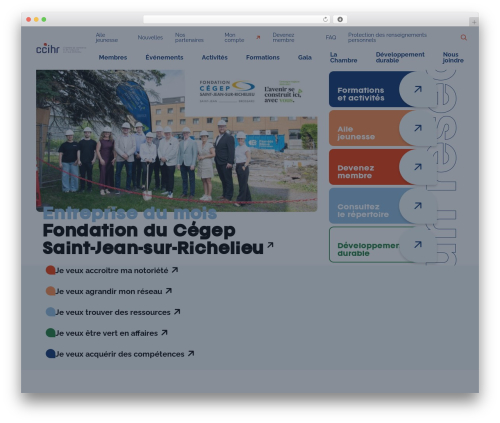Click the arrow circle on Aile jeunesse card
This screenshot has height=423, width=500.
[x=418, y=128]
